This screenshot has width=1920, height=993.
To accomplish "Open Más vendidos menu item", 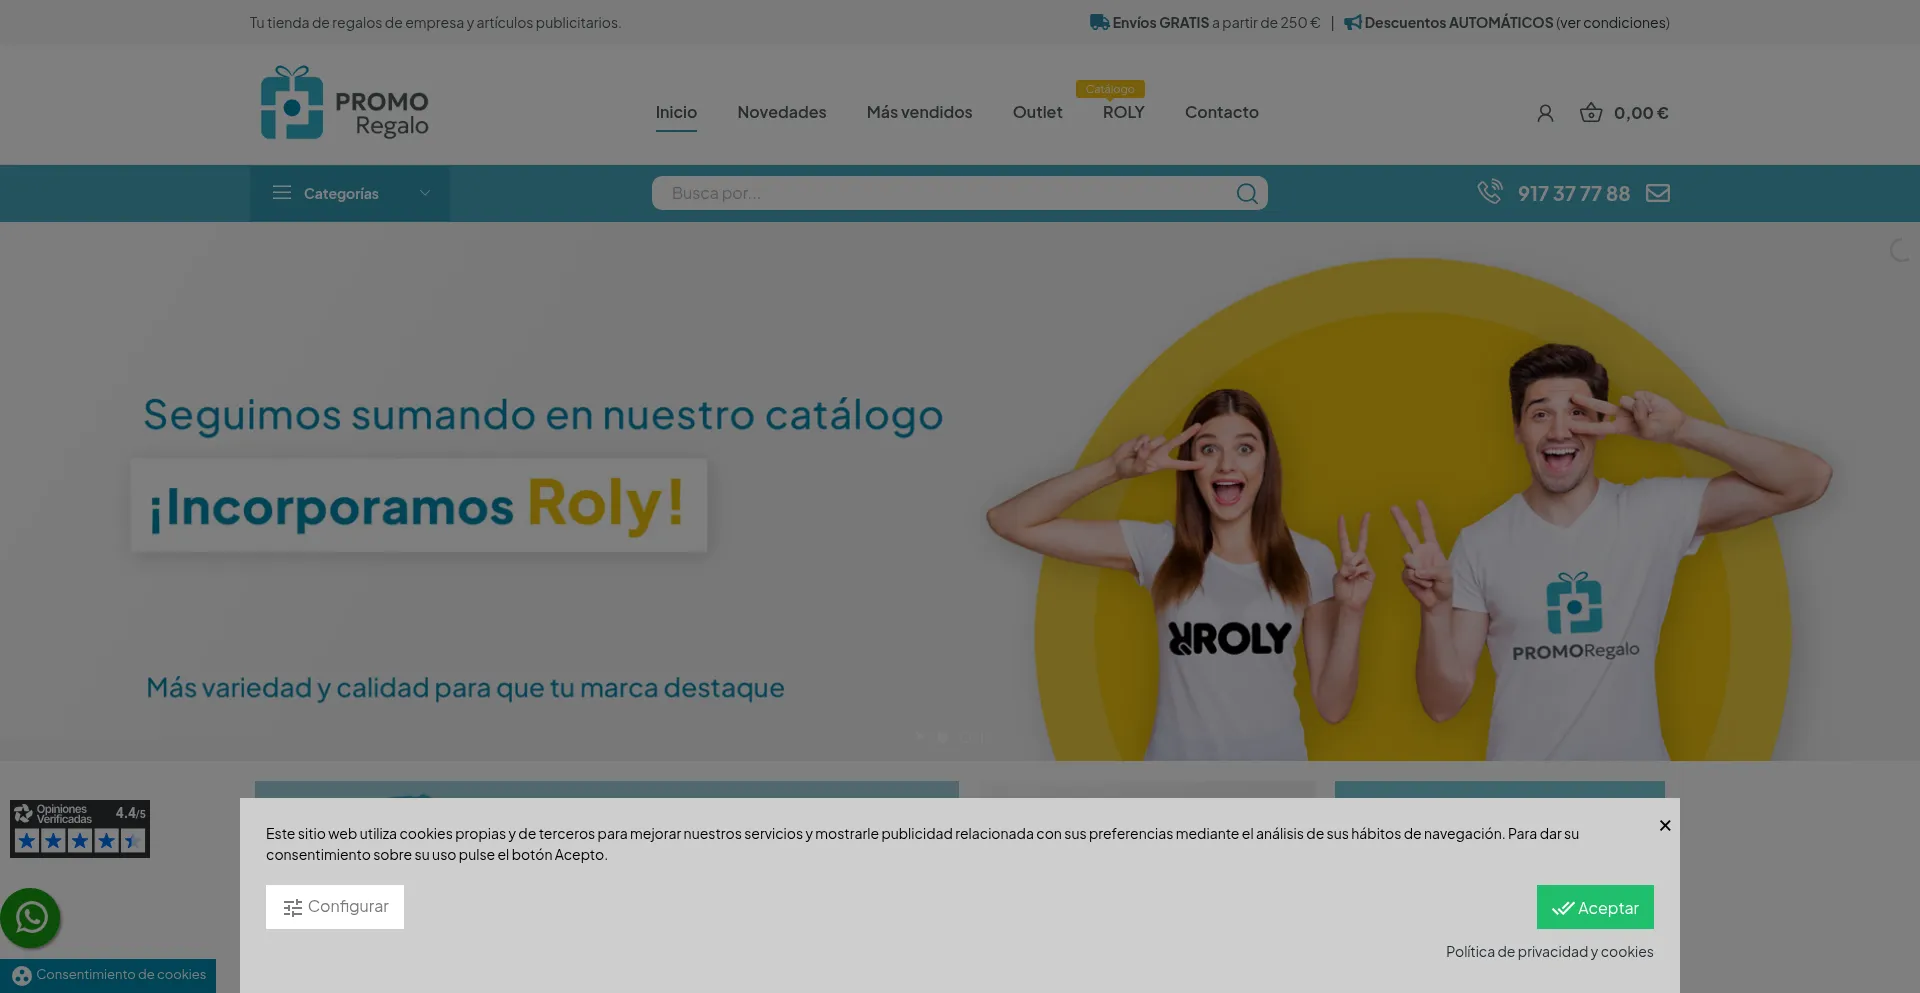I will (x=919, y=112).
